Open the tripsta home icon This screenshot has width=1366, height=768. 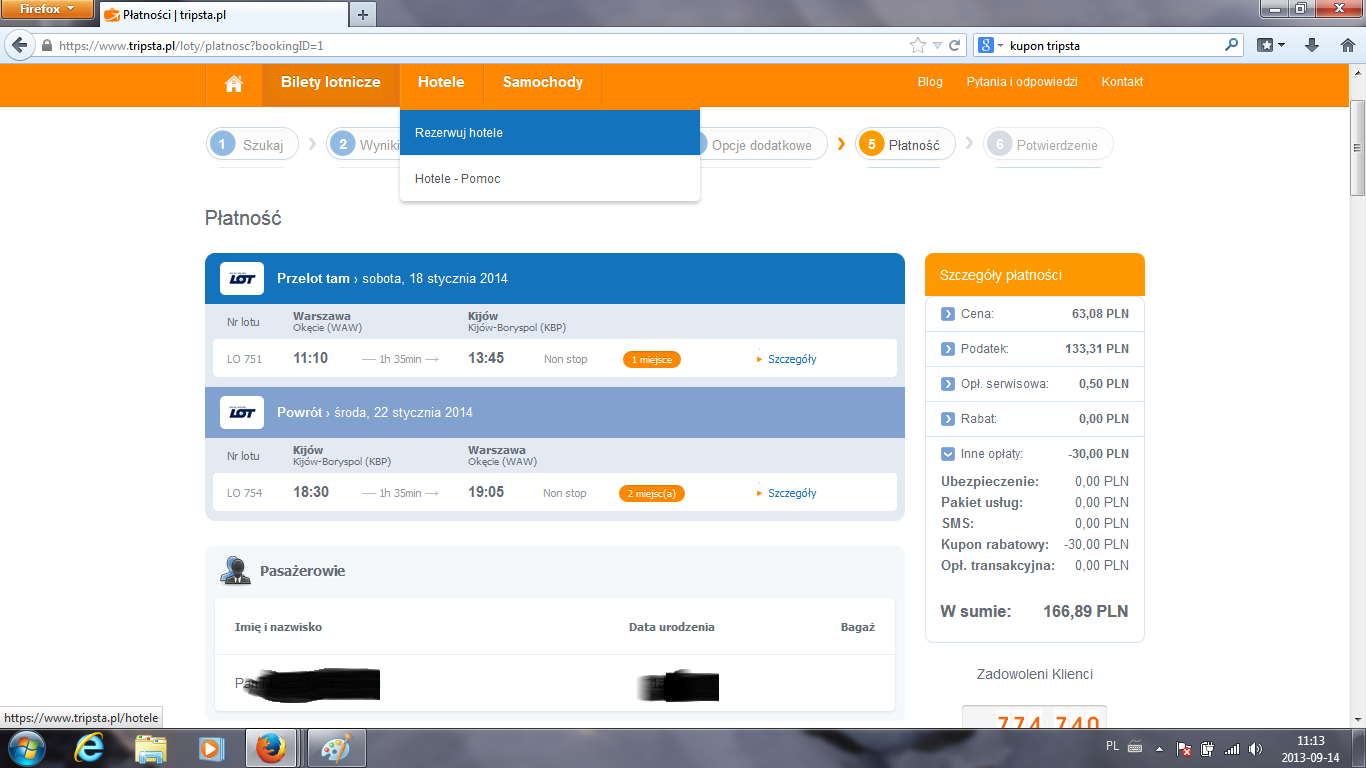[234, 84]
